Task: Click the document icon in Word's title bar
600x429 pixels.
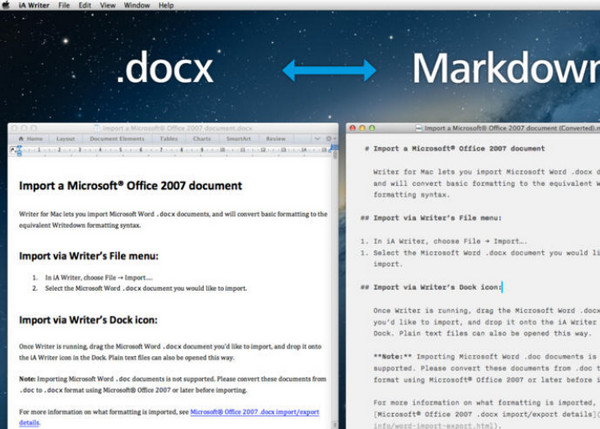Action: [97, 128]
